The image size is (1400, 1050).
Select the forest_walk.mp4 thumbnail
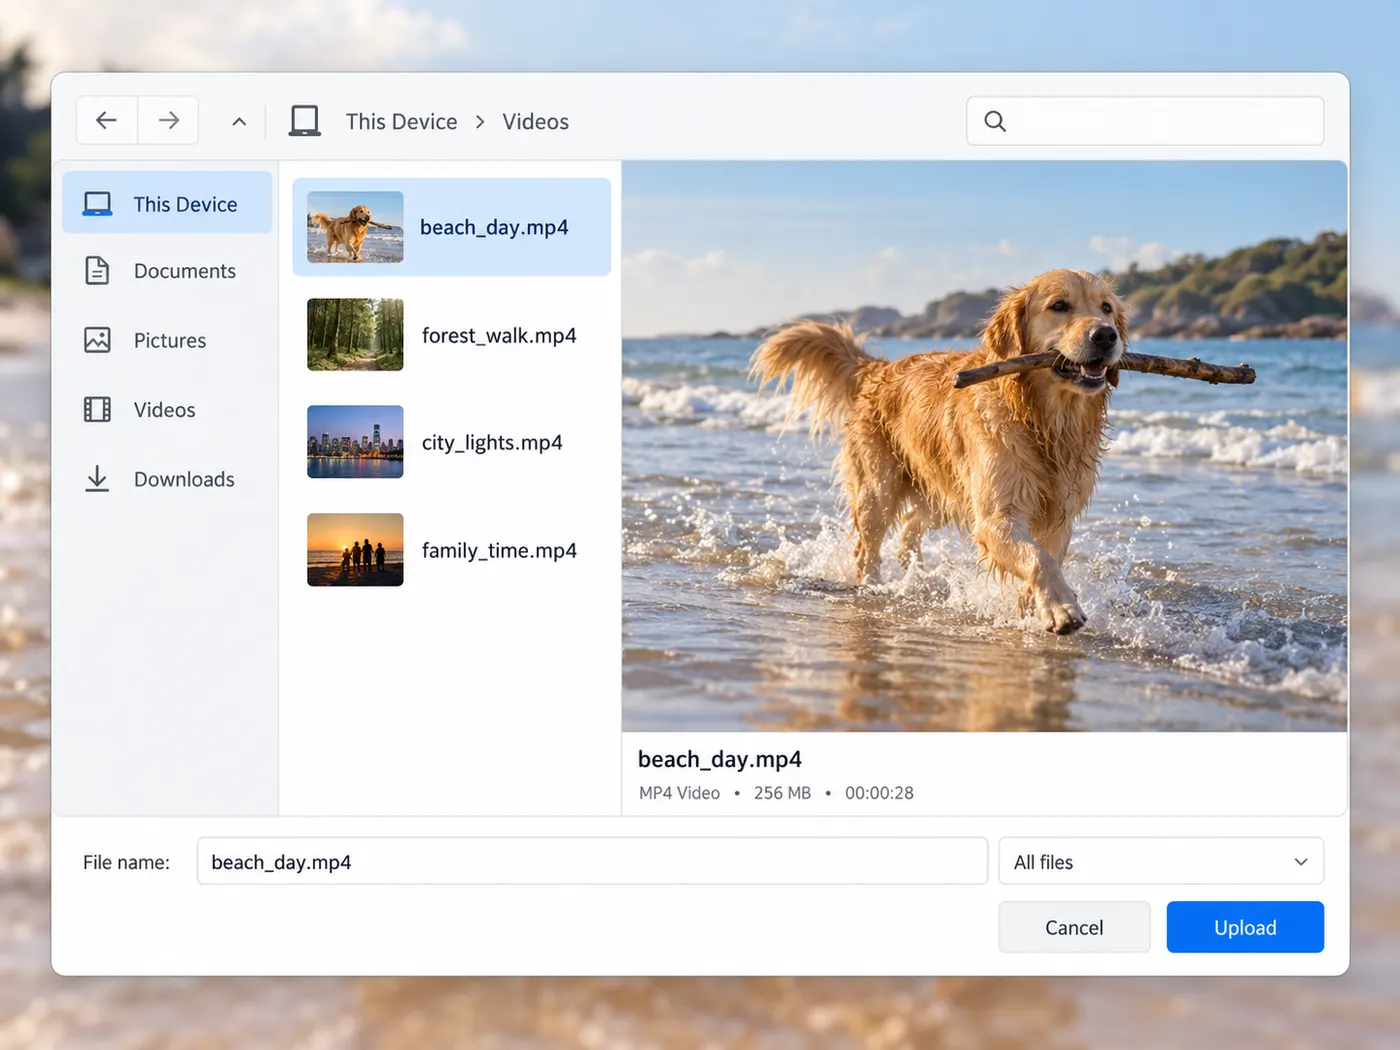click(355, 335)
